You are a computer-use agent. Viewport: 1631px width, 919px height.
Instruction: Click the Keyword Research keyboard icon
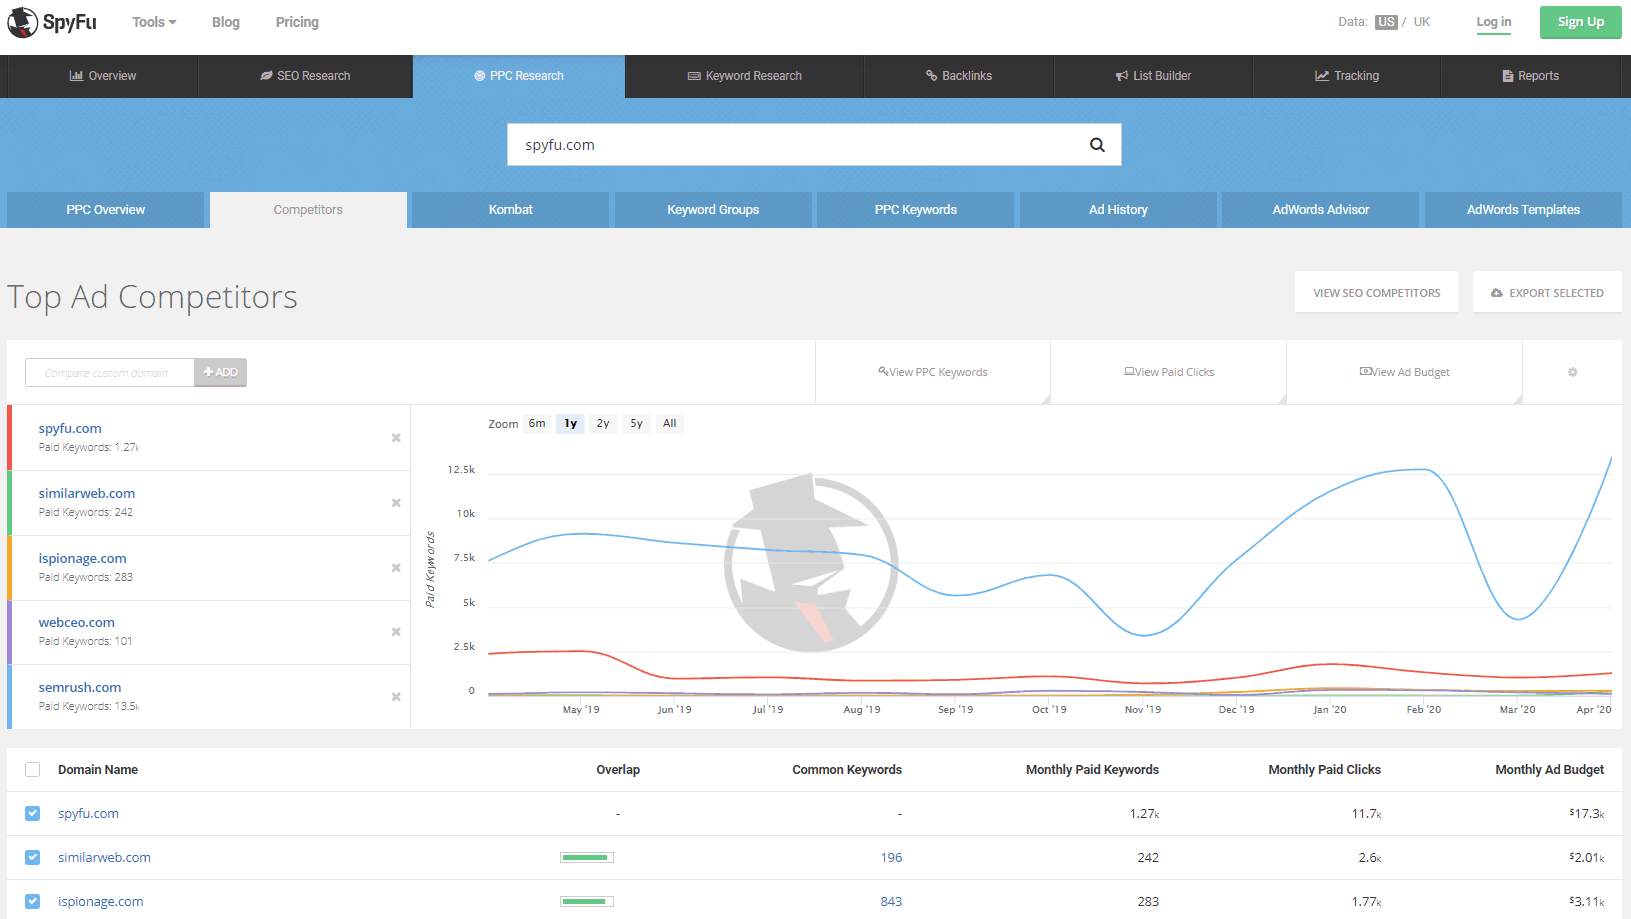pos(692,75)
